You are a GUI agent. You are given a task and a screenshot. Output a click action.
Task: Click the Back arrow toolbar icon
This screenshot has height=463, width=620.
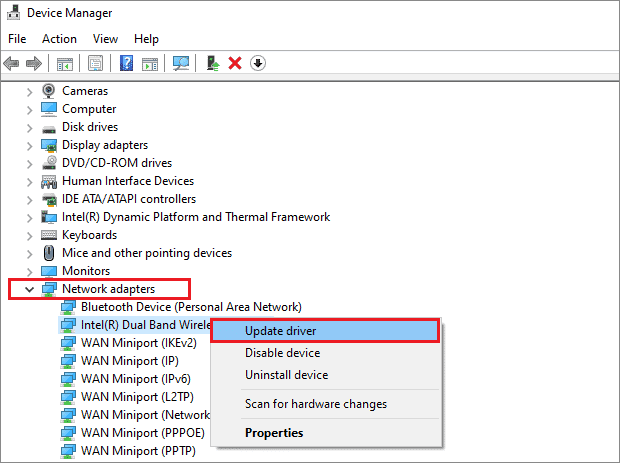point(11,63)
